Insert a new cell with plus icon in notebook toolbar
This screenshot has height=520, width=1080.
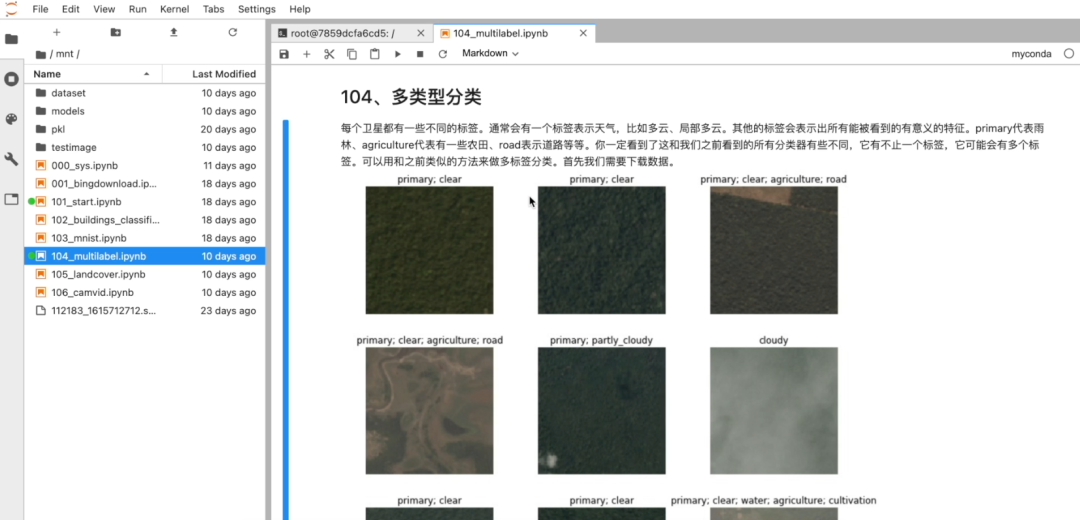(307, 54)
